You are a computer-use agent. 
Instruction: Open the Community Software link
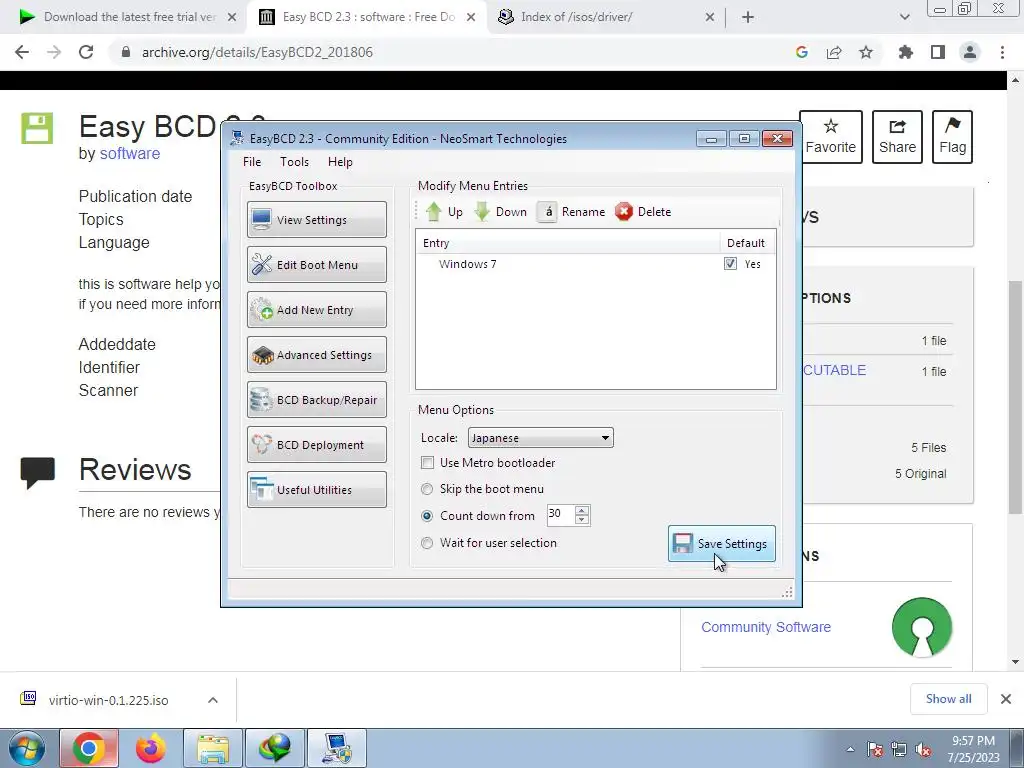(x=766, y=627)
